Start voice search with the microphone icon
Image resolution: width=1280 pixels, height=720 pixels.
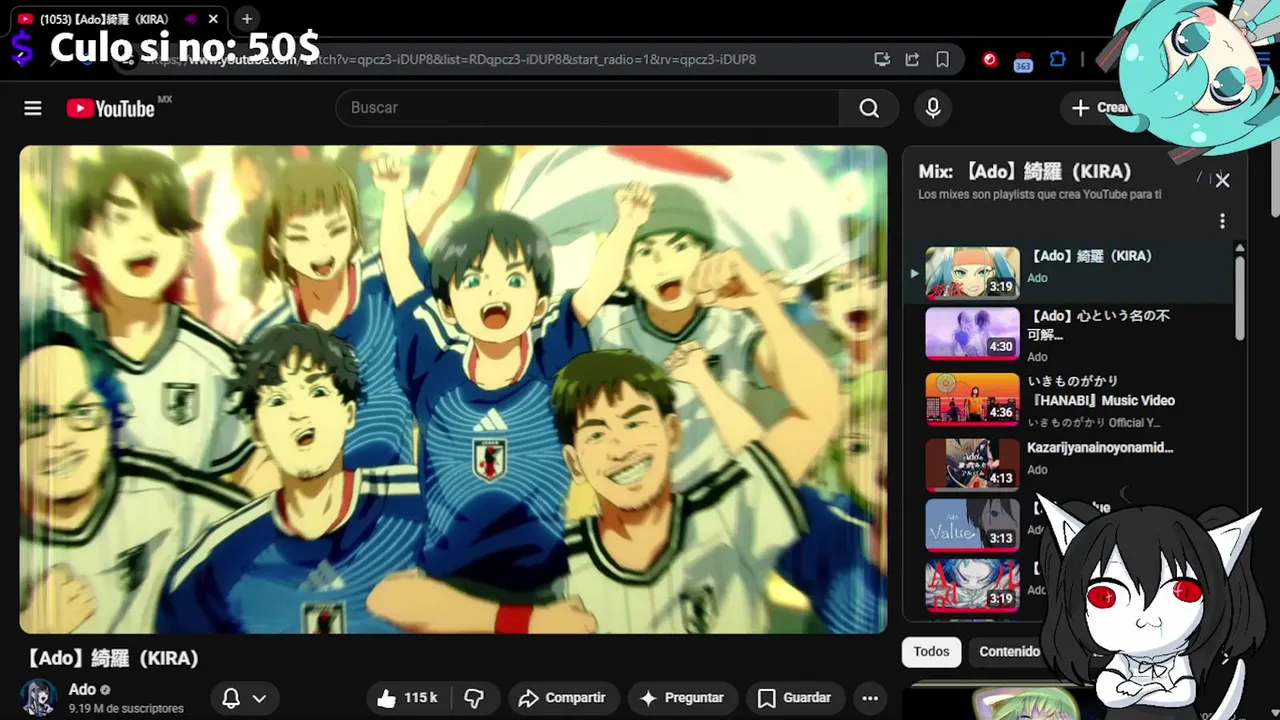[x=933, y=108]
